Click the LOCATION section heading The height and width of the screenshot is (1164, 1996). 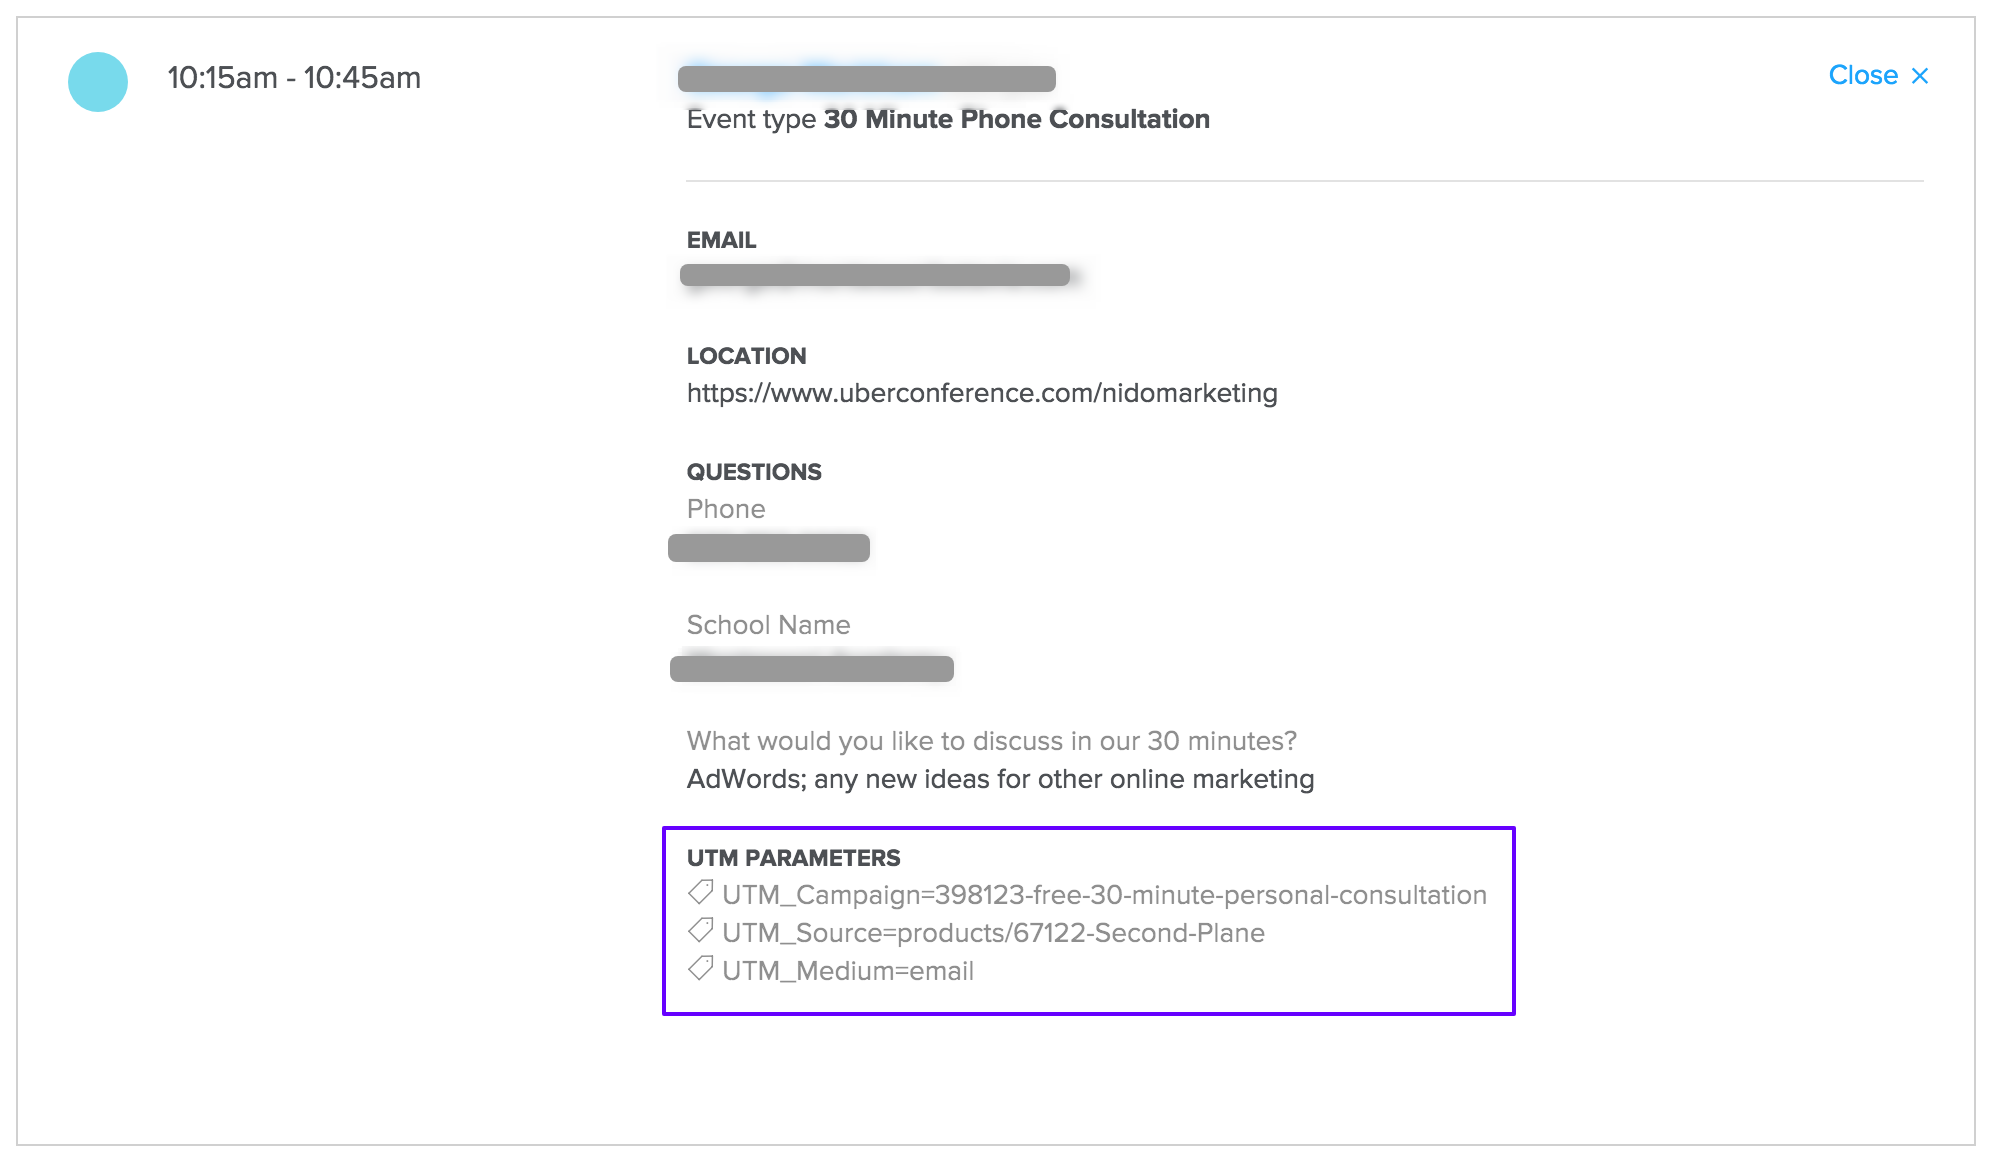pyautogui.click(x=746, y=356)
